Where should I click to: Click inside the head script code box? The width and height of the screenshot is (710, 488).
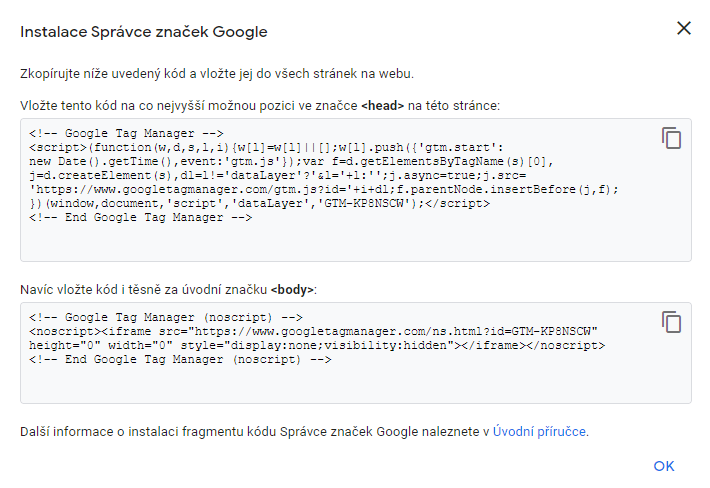click(x=356, y=190)
